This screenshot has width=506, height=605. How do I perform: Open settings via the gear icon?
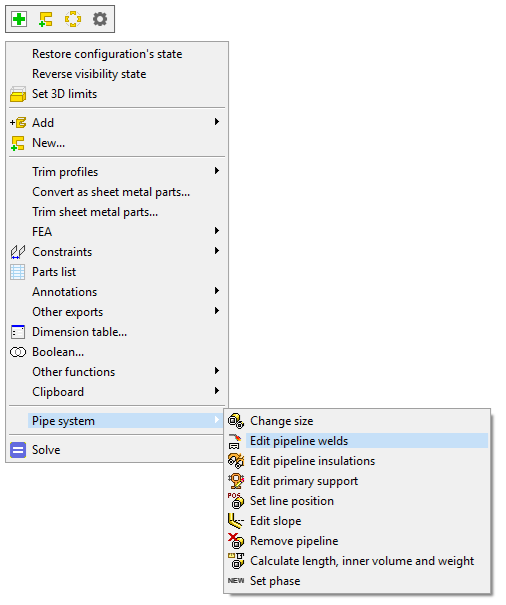tap(100, 19)
